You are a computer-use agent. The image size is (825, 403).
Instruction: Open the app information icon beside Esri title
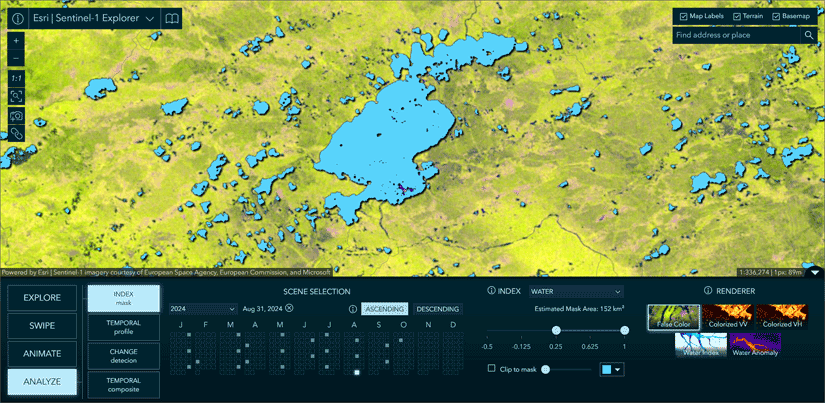(17, 18)
